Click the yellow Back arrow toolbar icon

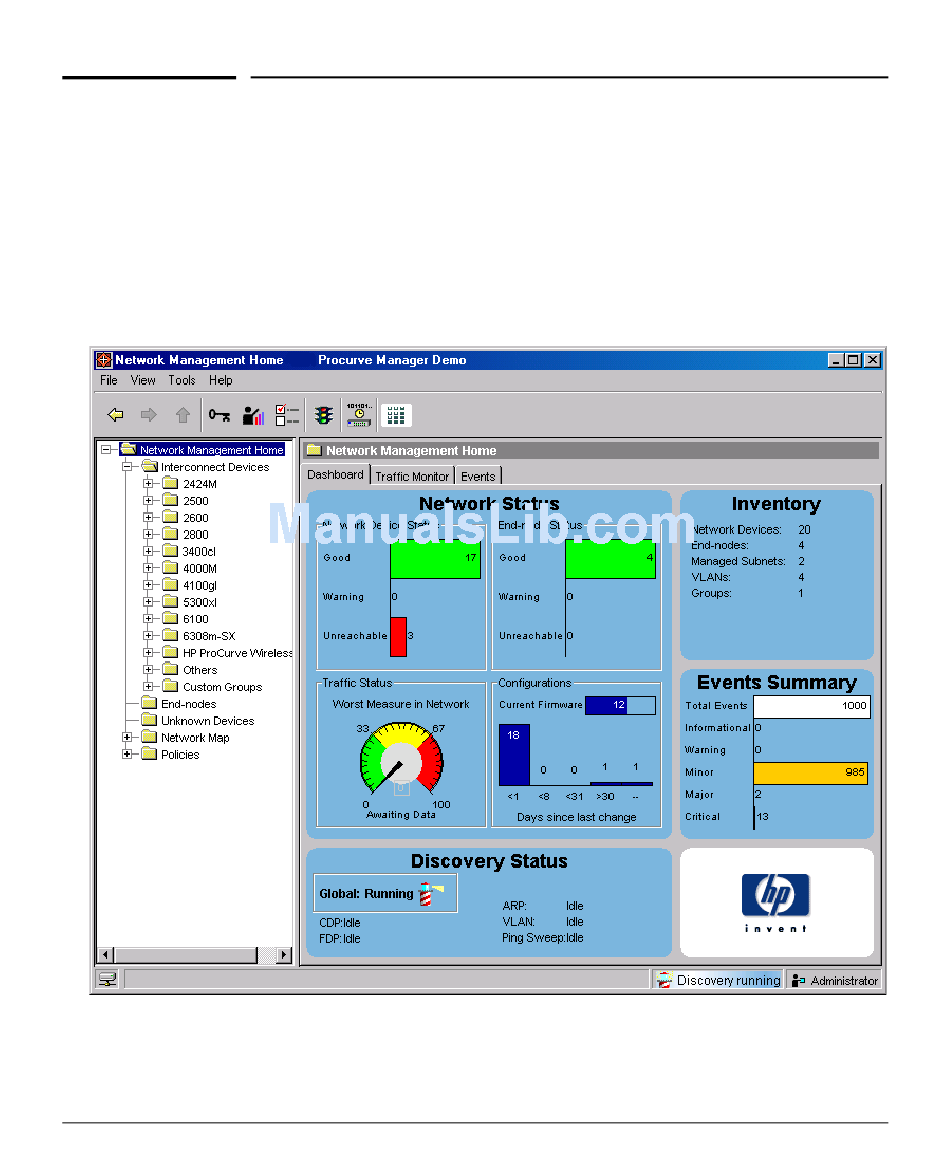[115, 415]
